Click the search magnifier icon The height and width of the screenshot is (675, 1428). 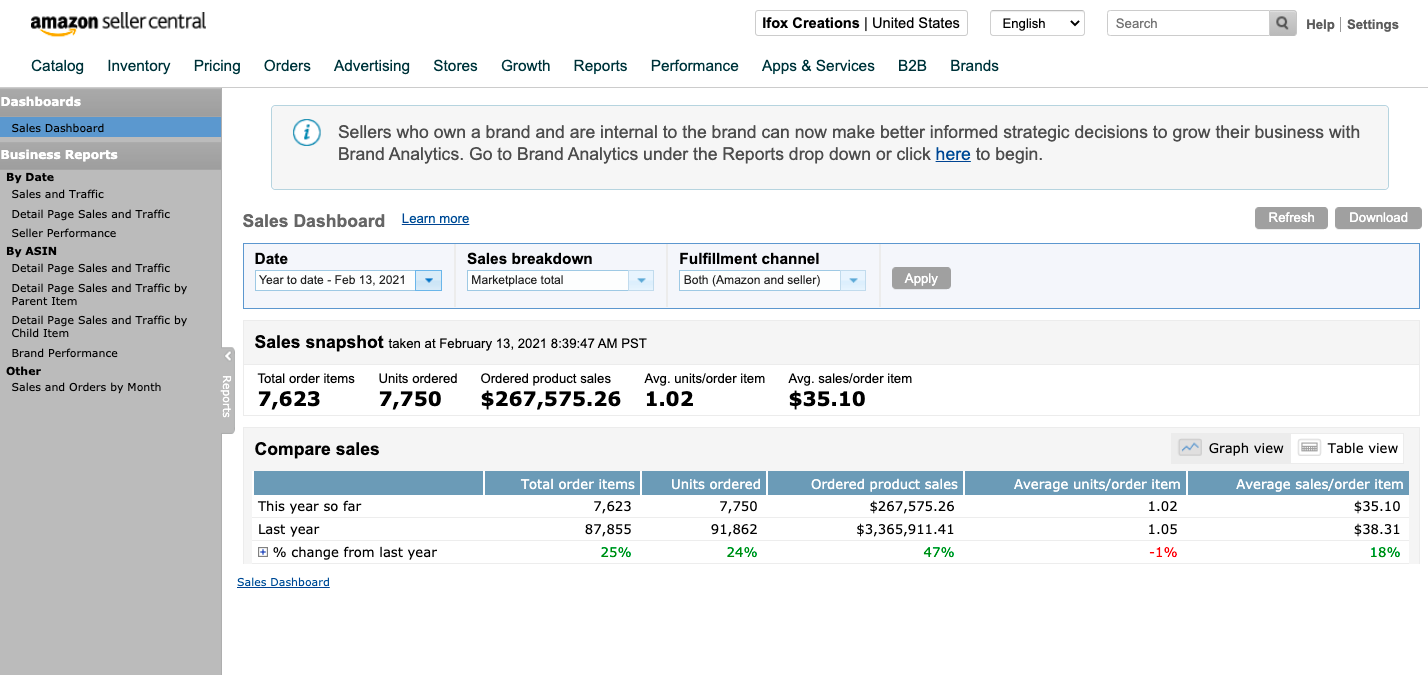click(x=1282, y=24)
